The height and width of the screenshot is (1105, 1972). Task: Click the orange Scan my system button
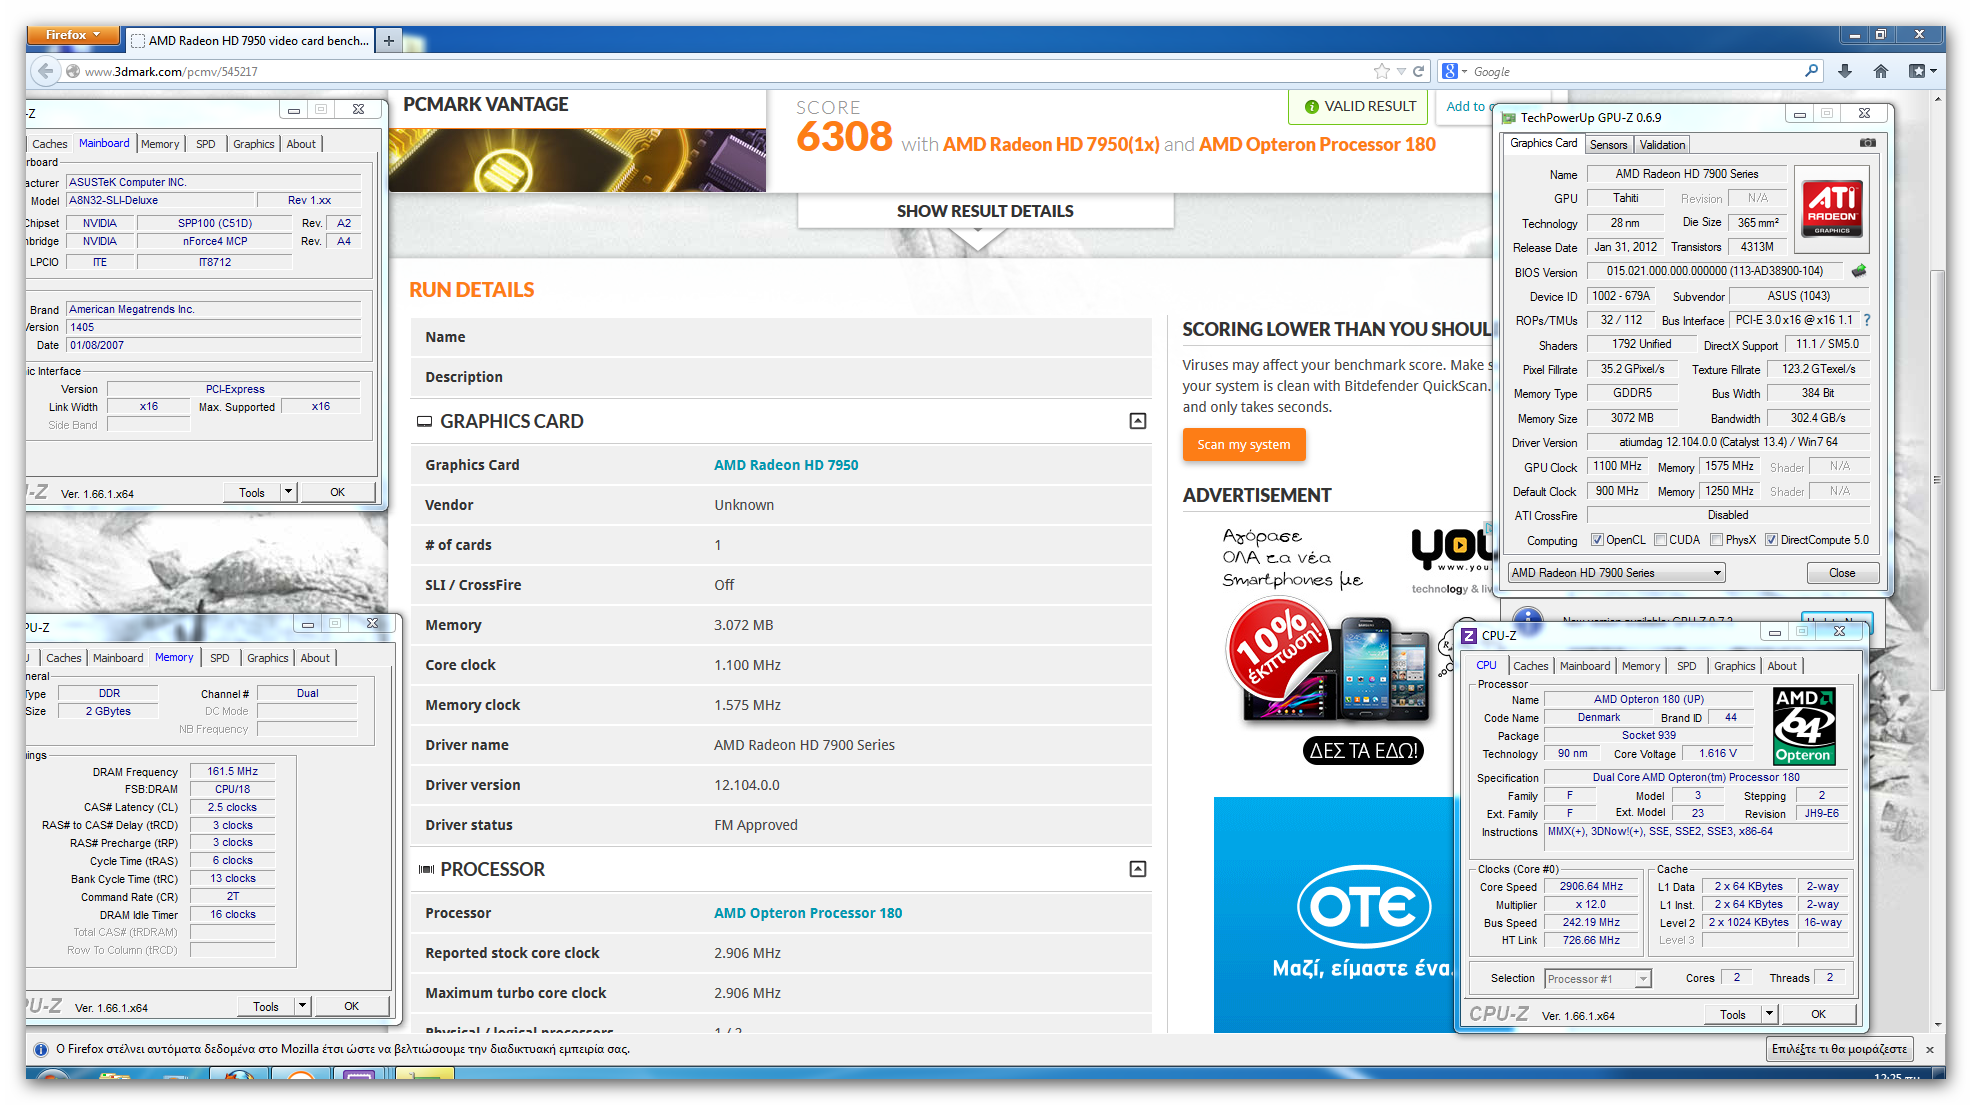coord(1244,444)
